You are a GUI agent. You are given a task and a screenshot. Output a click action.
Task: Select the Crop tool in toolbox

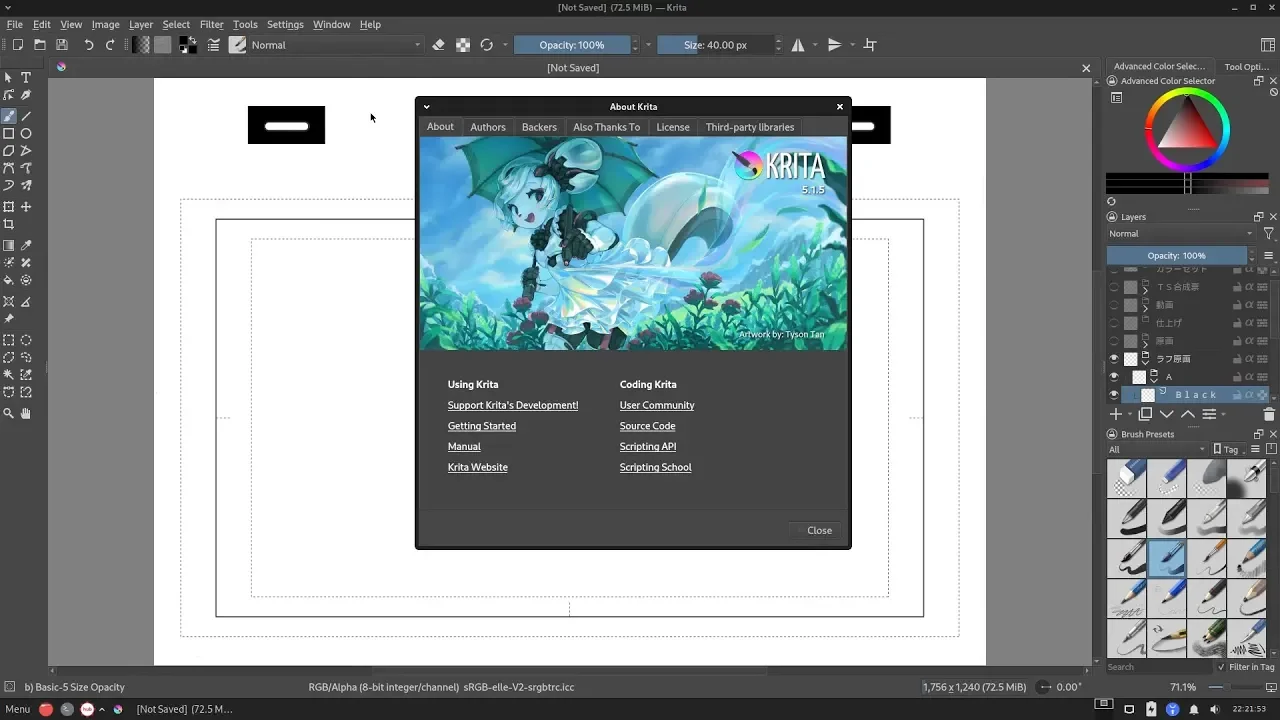coord(9,225)
